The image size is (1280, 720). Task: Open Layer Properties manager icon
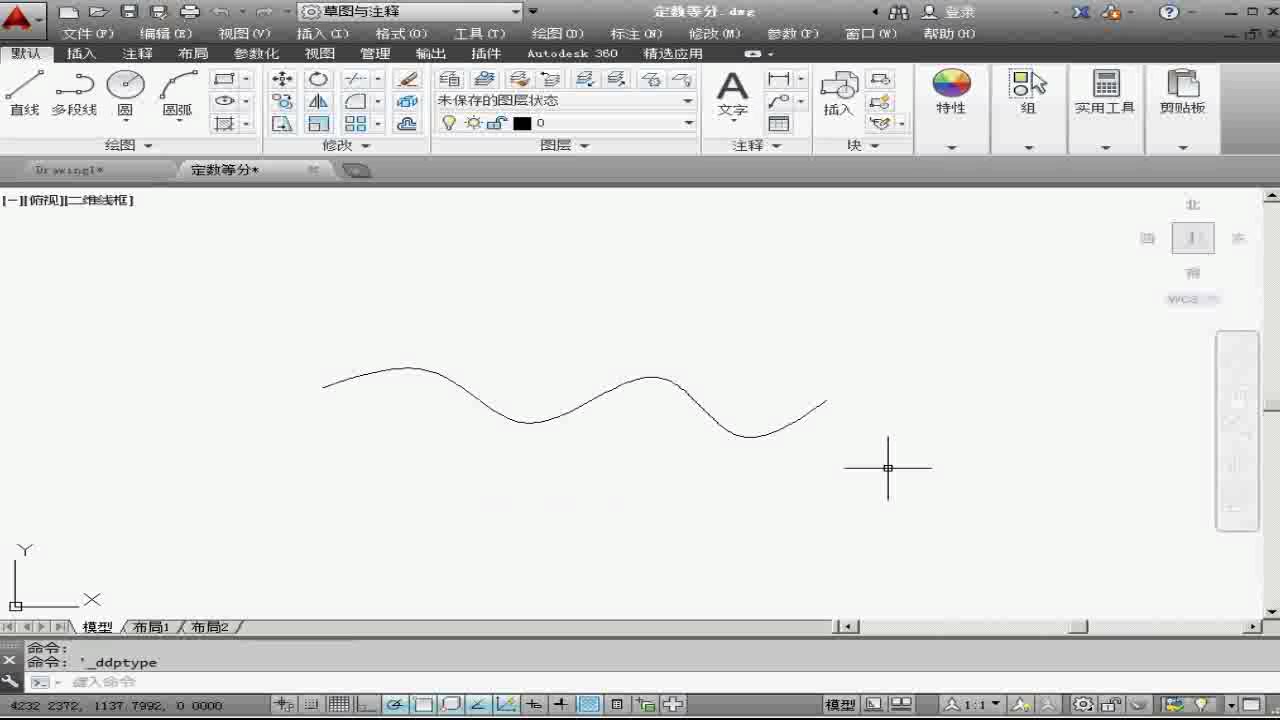(450, 79)
